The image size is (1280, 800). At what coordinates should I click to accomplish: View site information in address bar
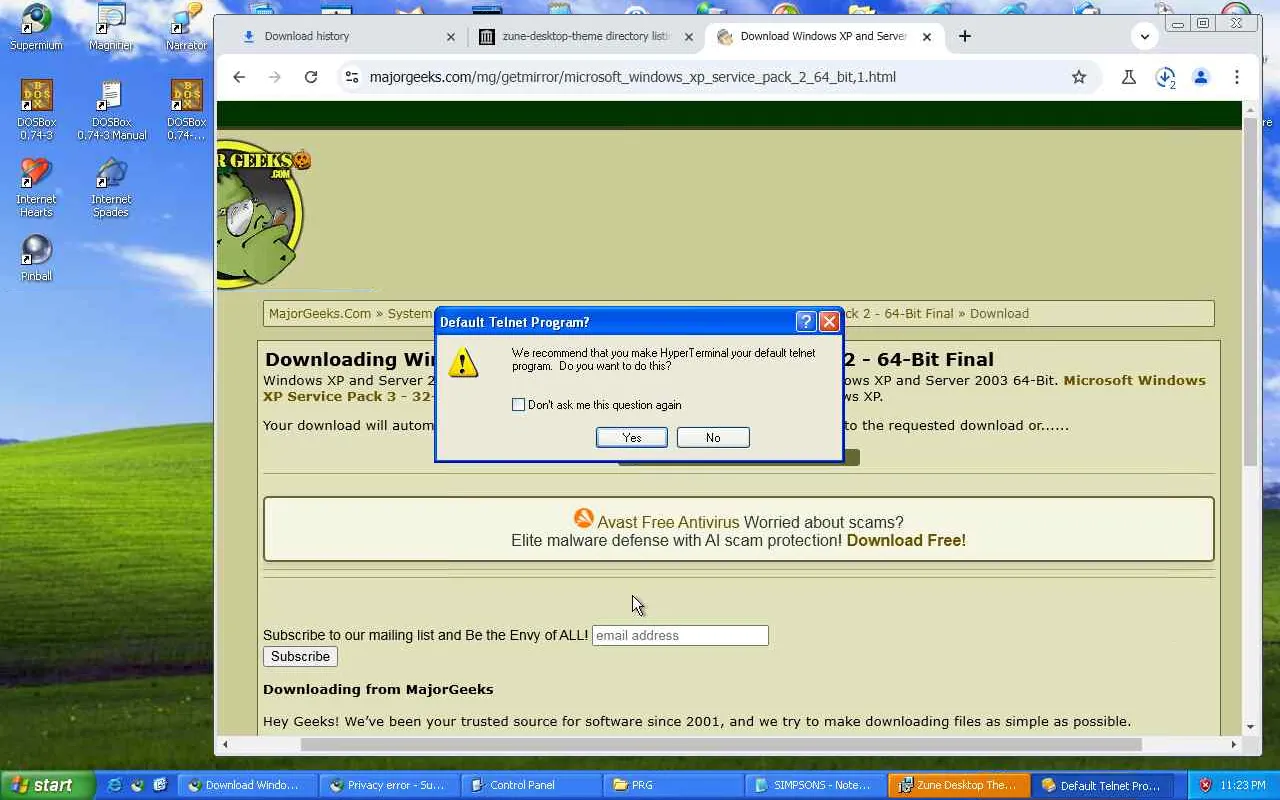click(350, 77)
